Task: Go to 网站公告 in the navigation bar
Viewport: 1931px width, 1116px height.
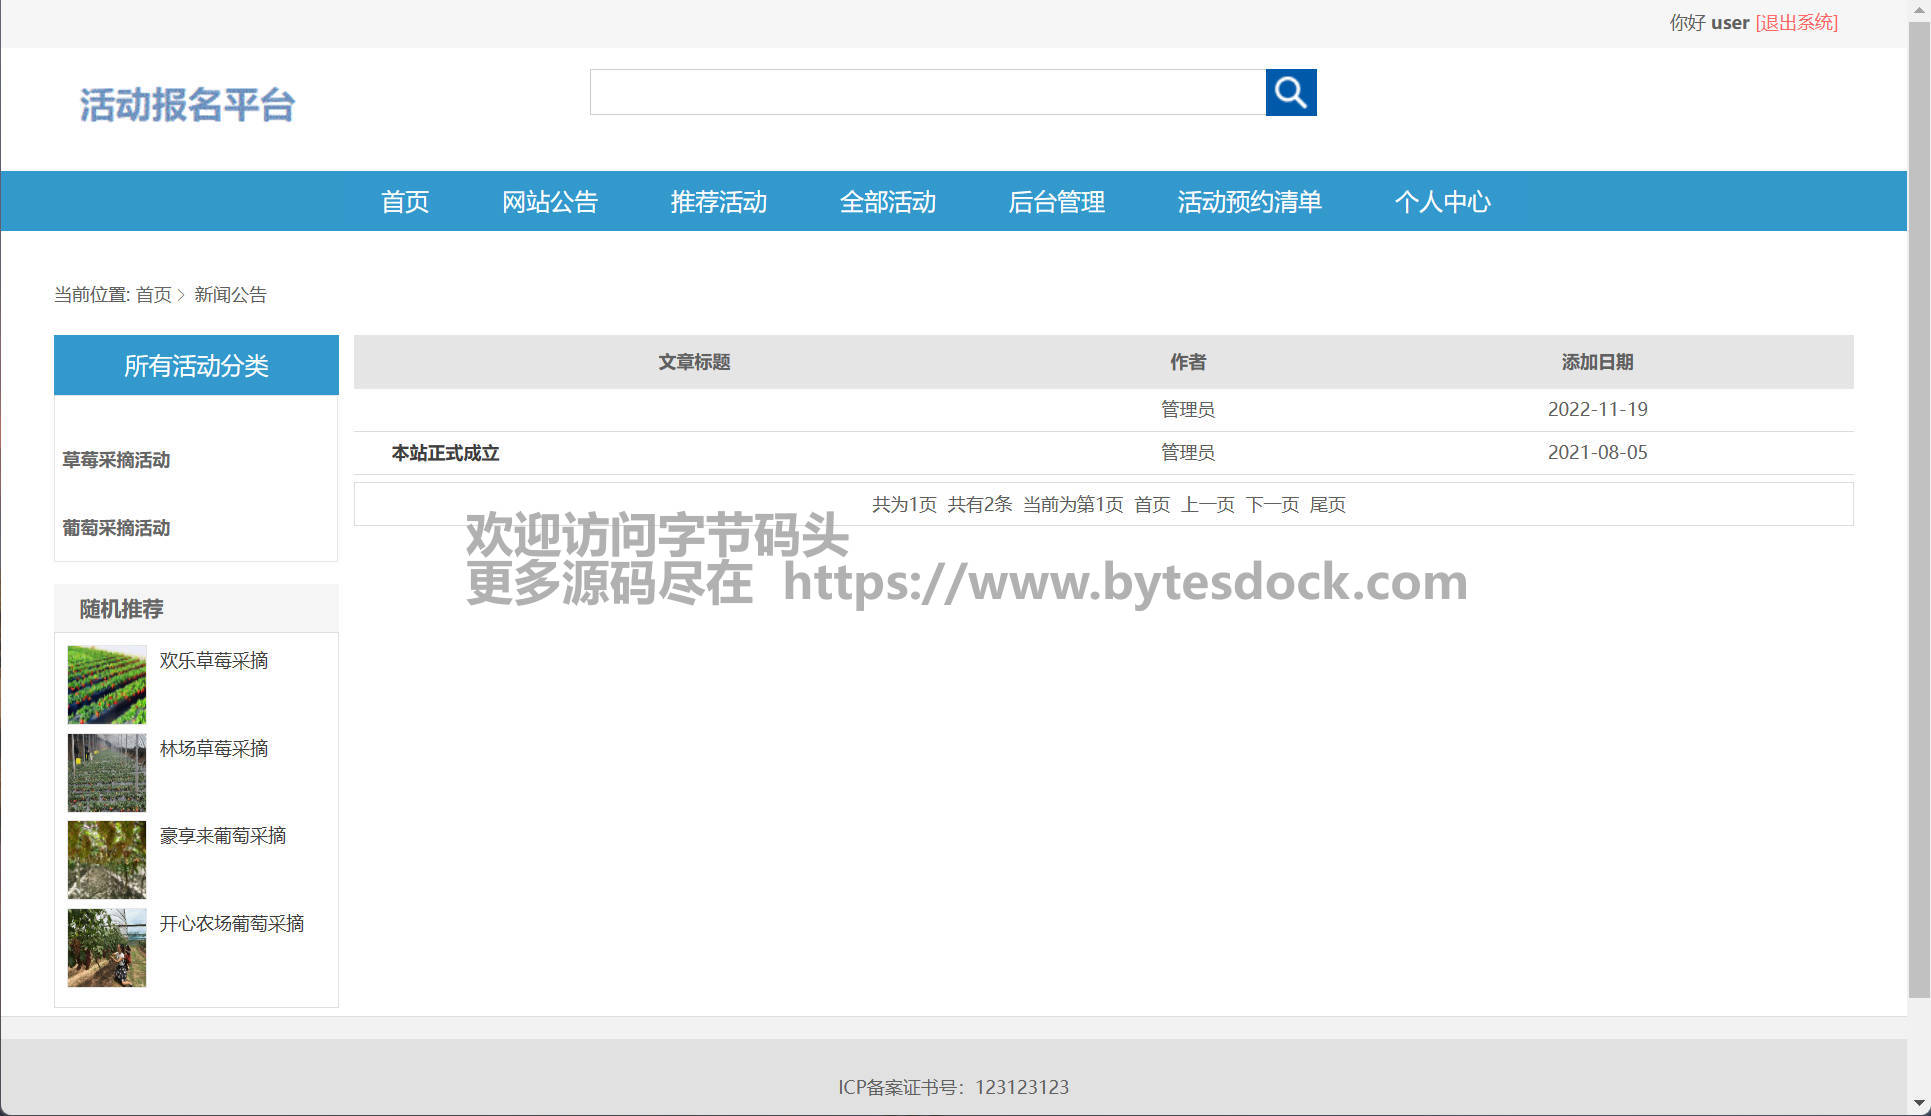Action: coord(549,202)
